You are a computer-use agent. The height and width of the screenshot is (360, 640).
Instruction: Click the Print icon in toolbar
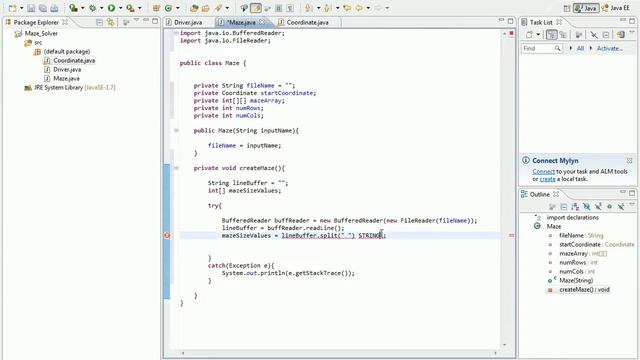(x=54, y=8)
